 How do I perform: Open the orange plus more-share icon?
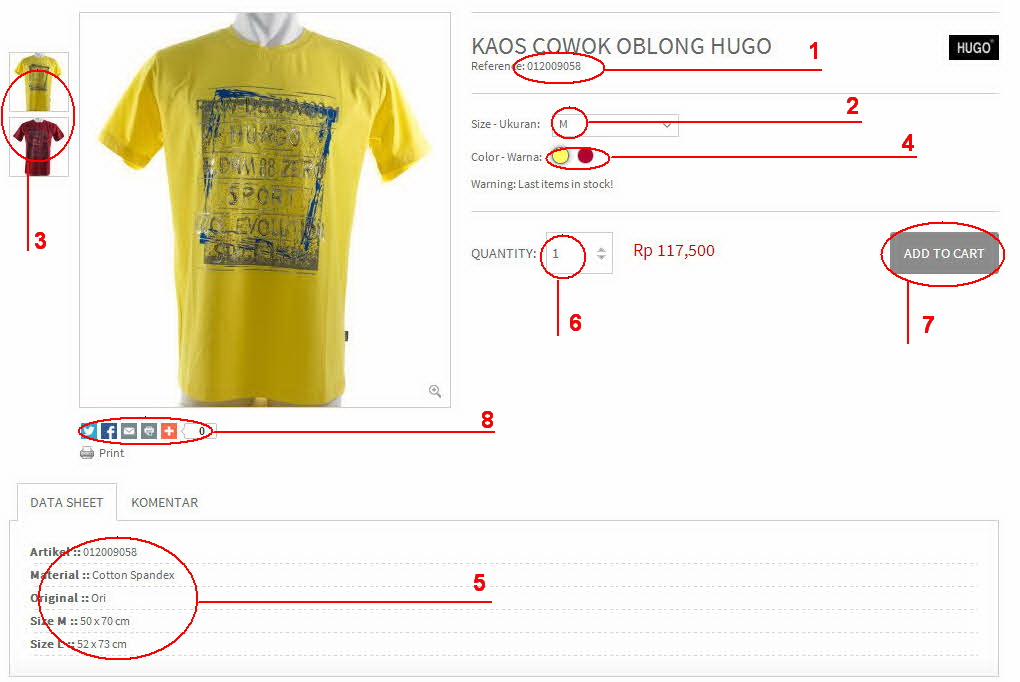click(x=169, y=431)
